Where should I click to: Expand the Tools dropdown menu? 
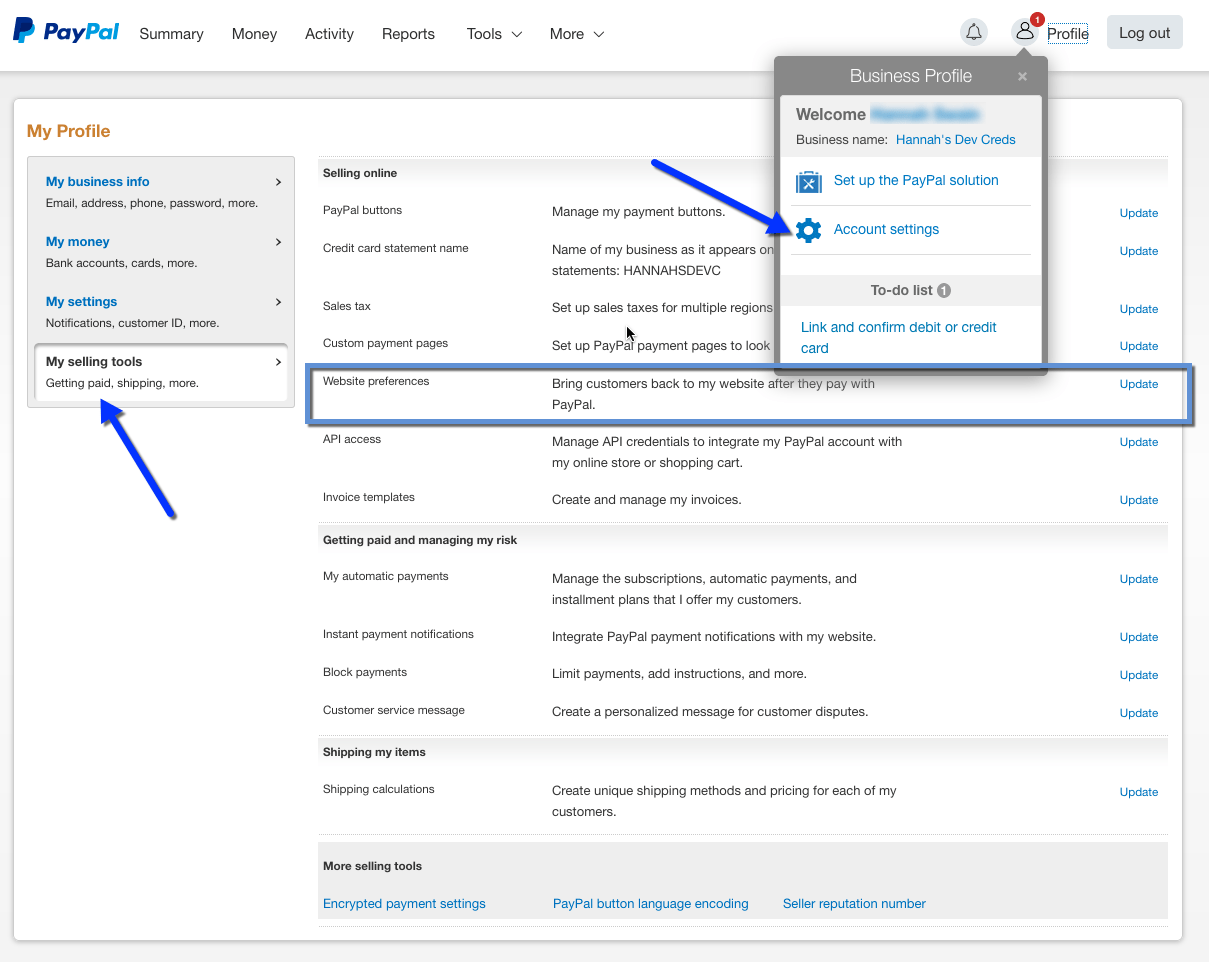pos(494,34)
